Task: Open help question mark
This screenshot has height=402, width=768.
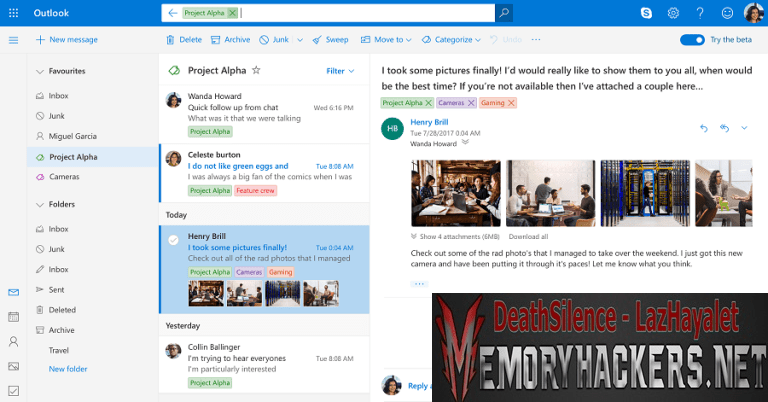Action: [700, 13]
